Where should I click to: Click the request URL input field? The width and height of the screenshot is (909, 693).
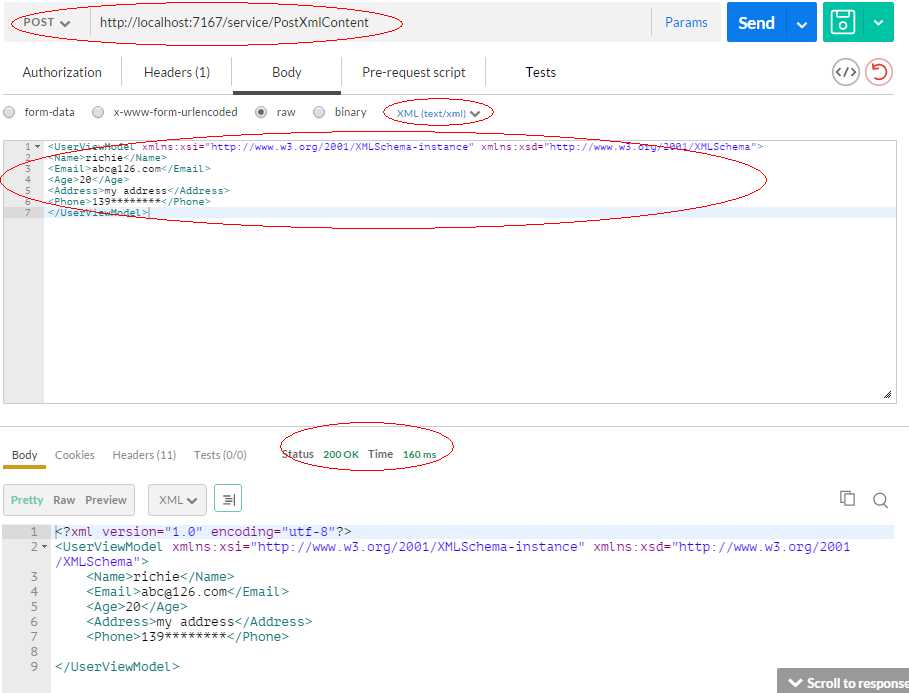[x=371, y=23]
